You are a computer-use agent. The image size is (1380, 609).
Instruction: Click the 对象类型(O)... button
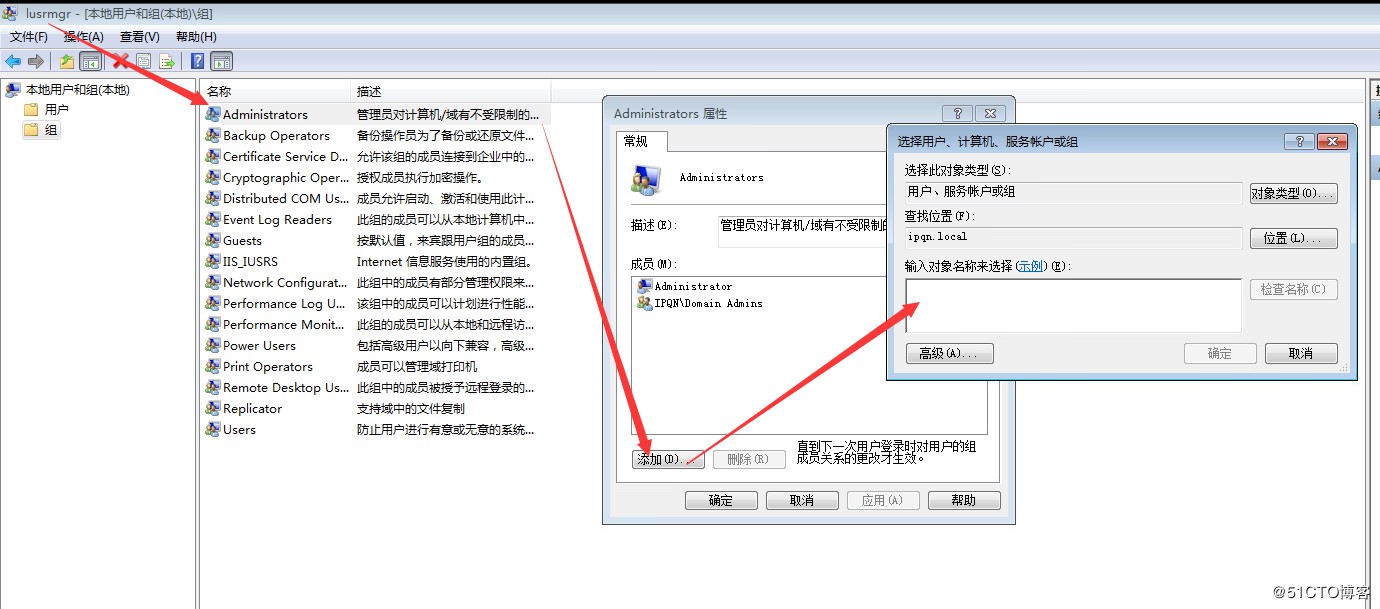coord(1294,193)
